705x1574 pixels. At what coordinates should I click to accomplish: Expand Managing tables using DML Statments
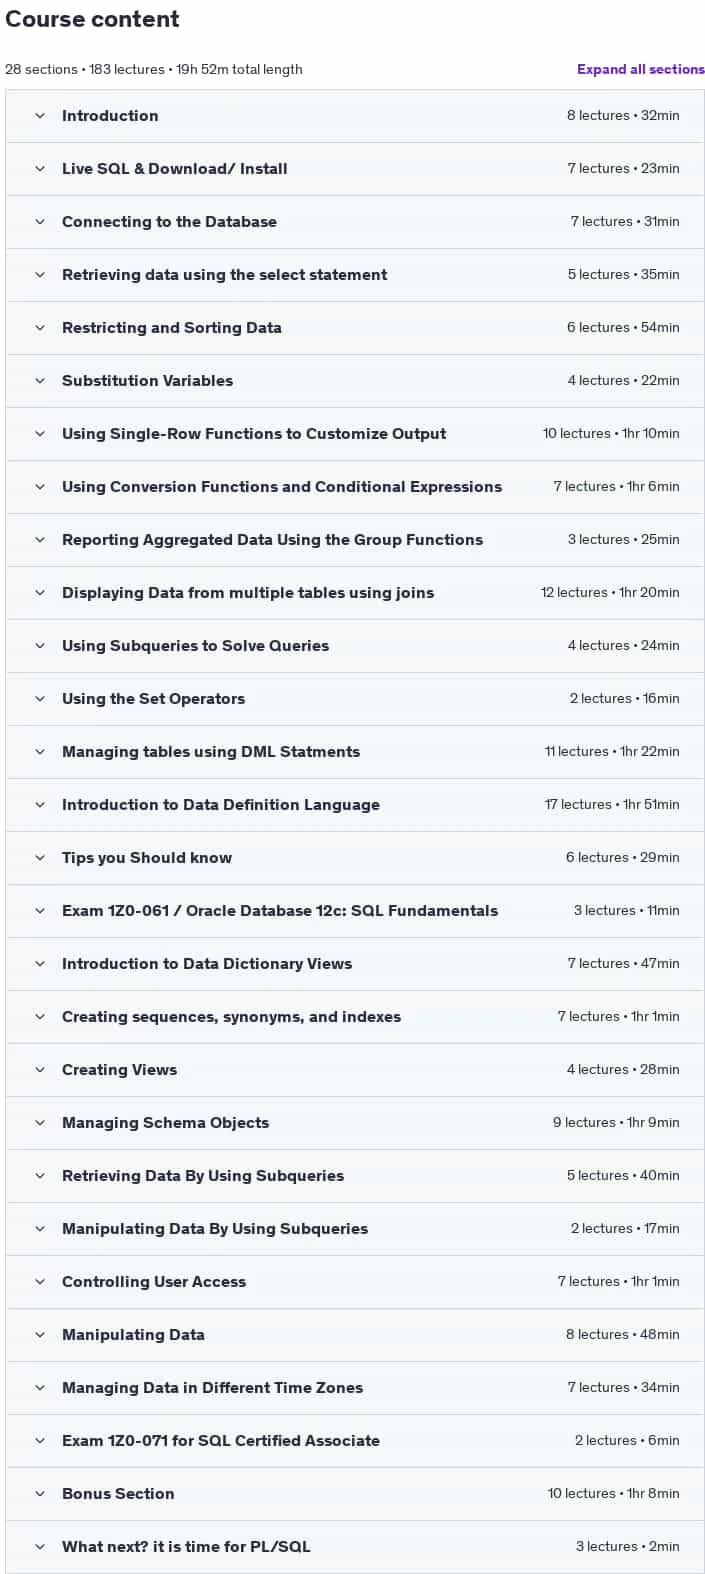tap(355, 752)
